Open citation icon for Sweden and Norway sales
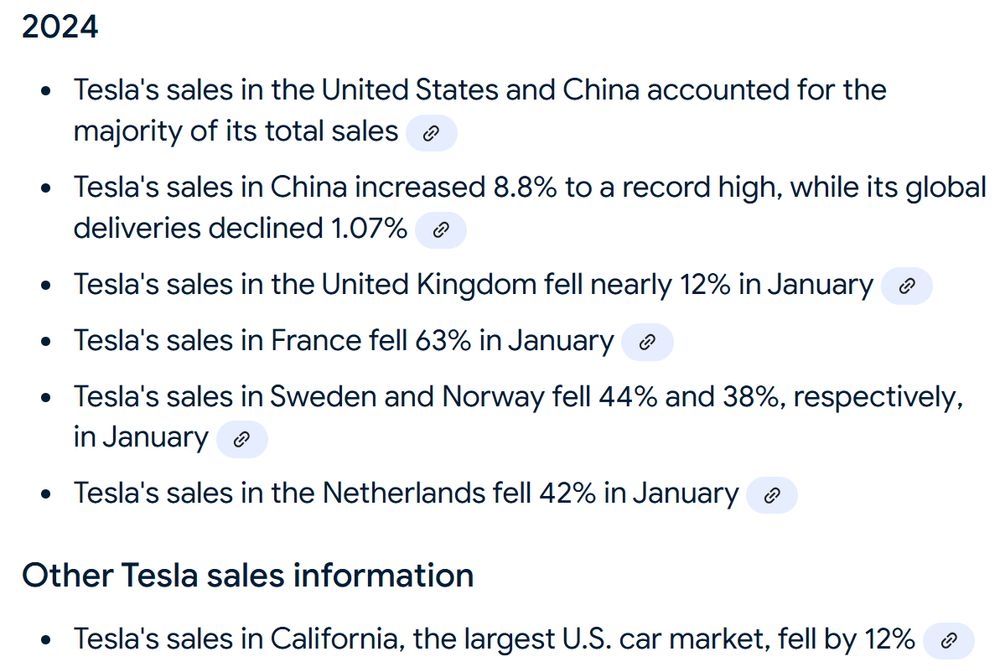Screen dimensions: 1000x671 241,439
